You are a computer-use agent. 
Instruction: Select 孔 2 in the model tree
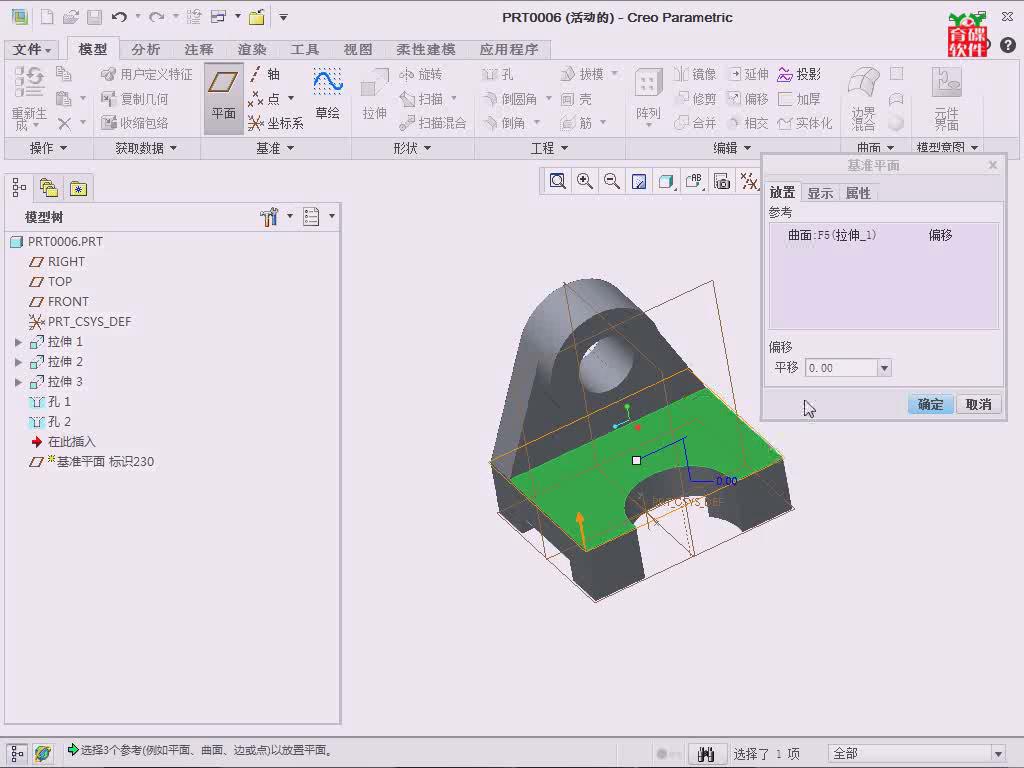(50, 422)
